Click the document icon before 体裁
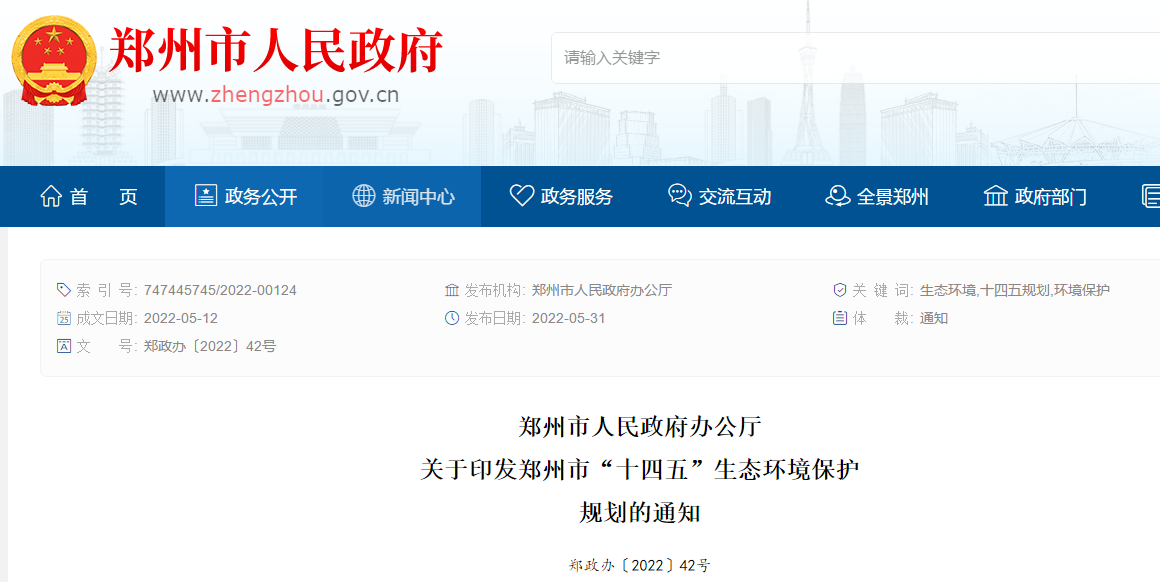The height and width of the screenshot is (582, 1160). [x=838, y=318]
